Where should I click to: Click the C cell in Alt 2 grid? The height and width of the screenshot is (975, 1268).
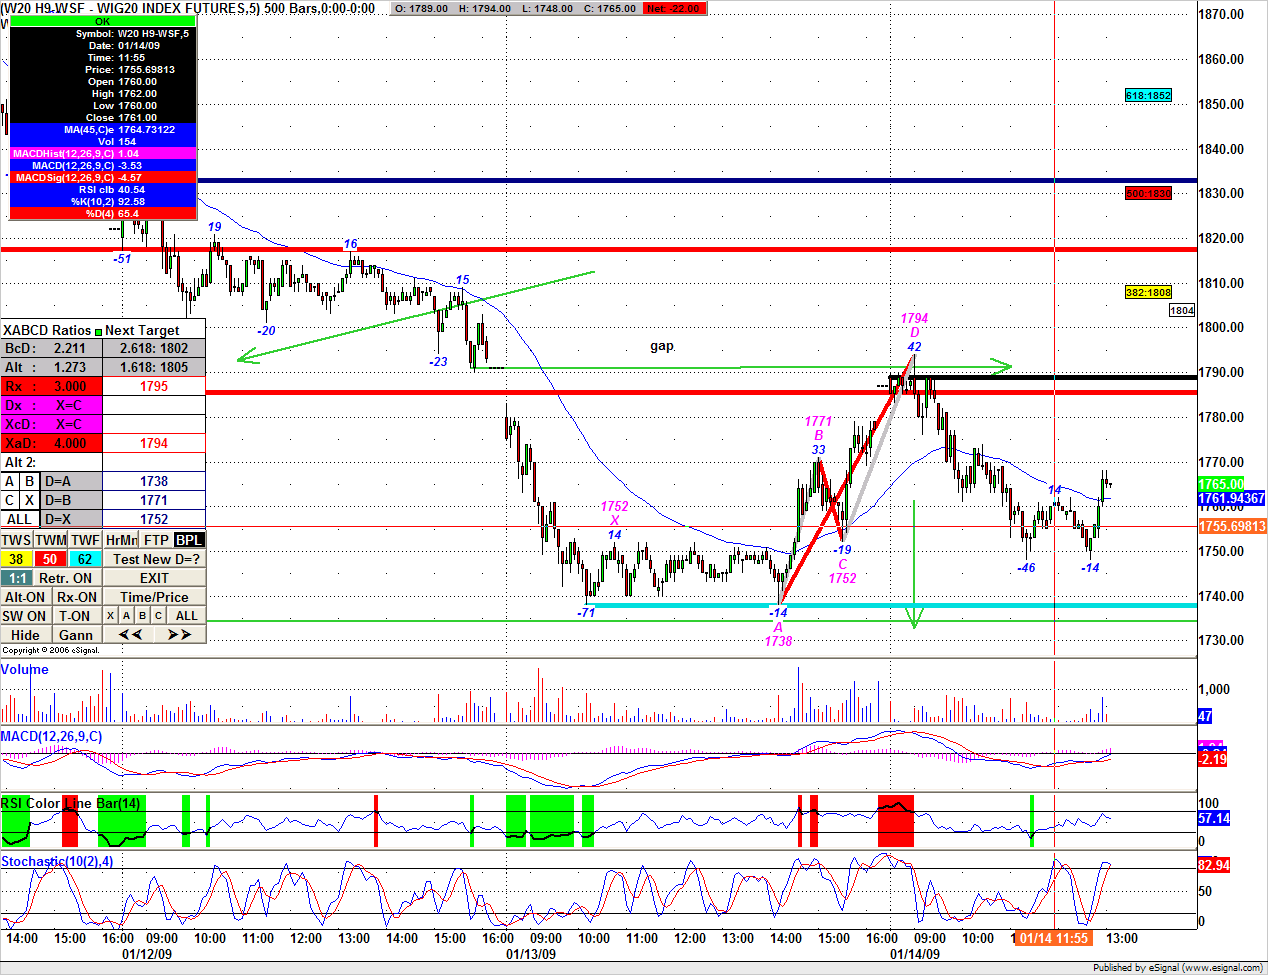coord(10,500)
